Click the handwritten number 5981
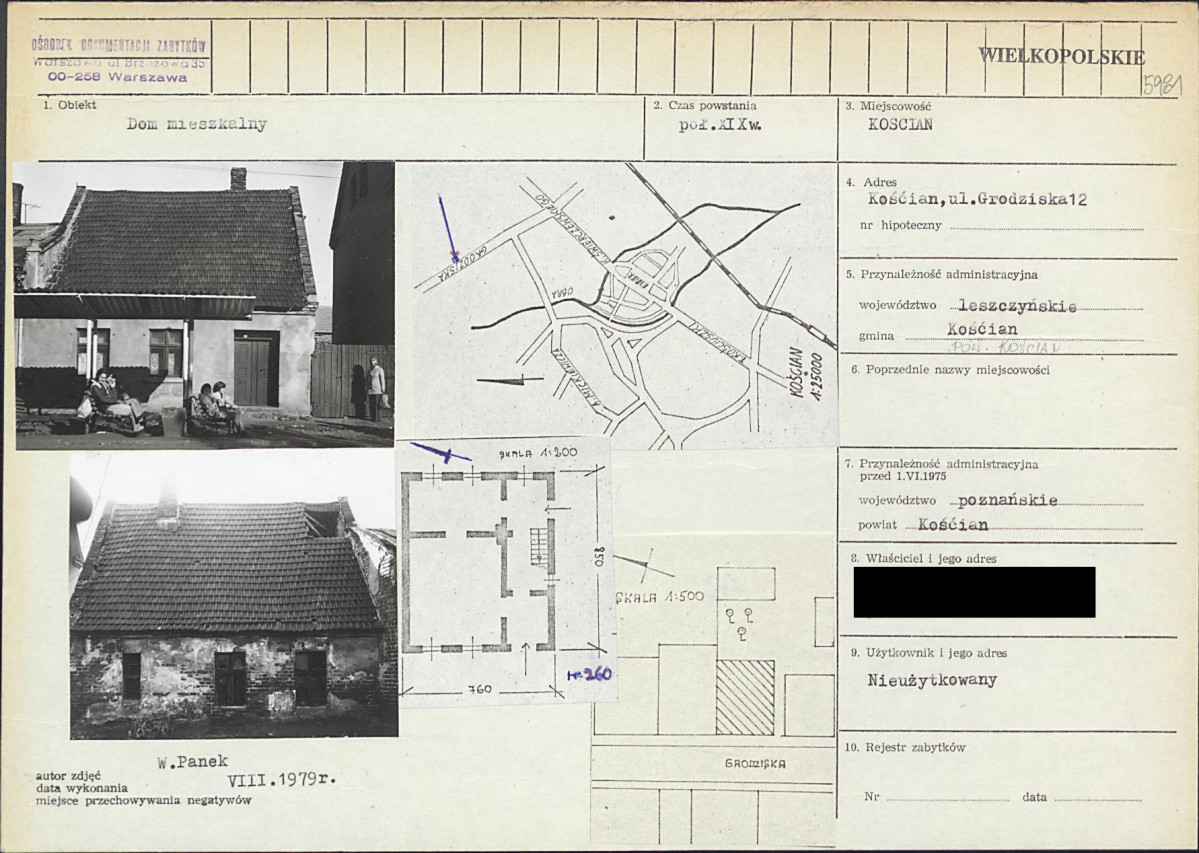Screen dimensions: 1199x853 (x=1161, y=82)
